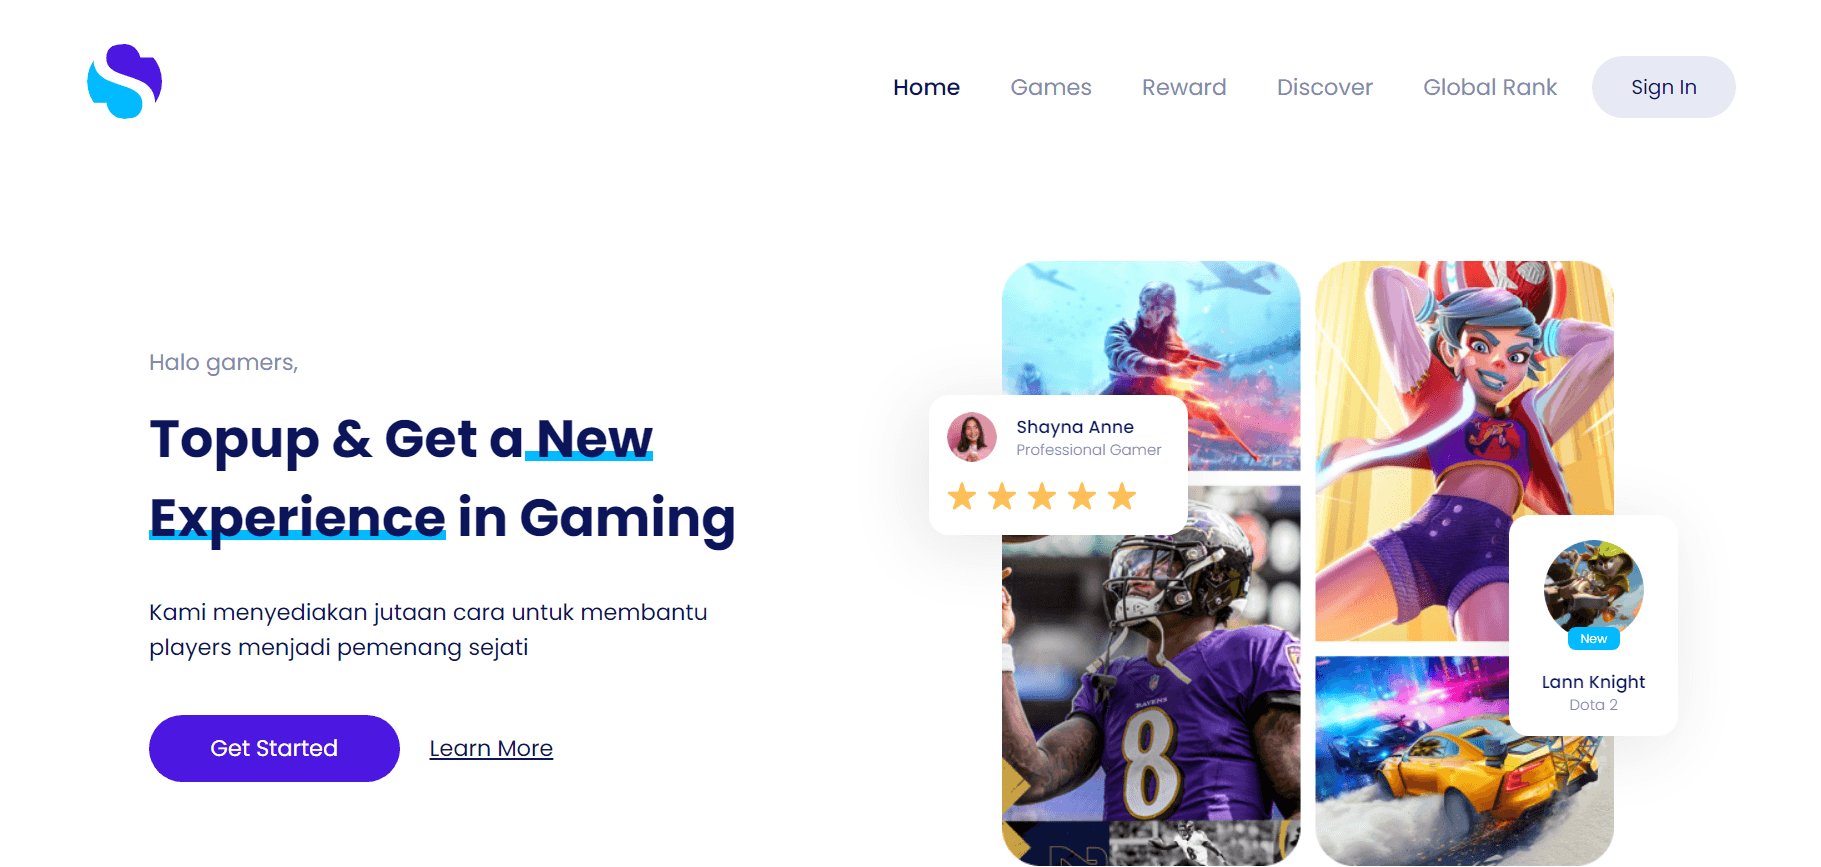Click the first star in the rating
1821x867 pixels.
(962, 496)
